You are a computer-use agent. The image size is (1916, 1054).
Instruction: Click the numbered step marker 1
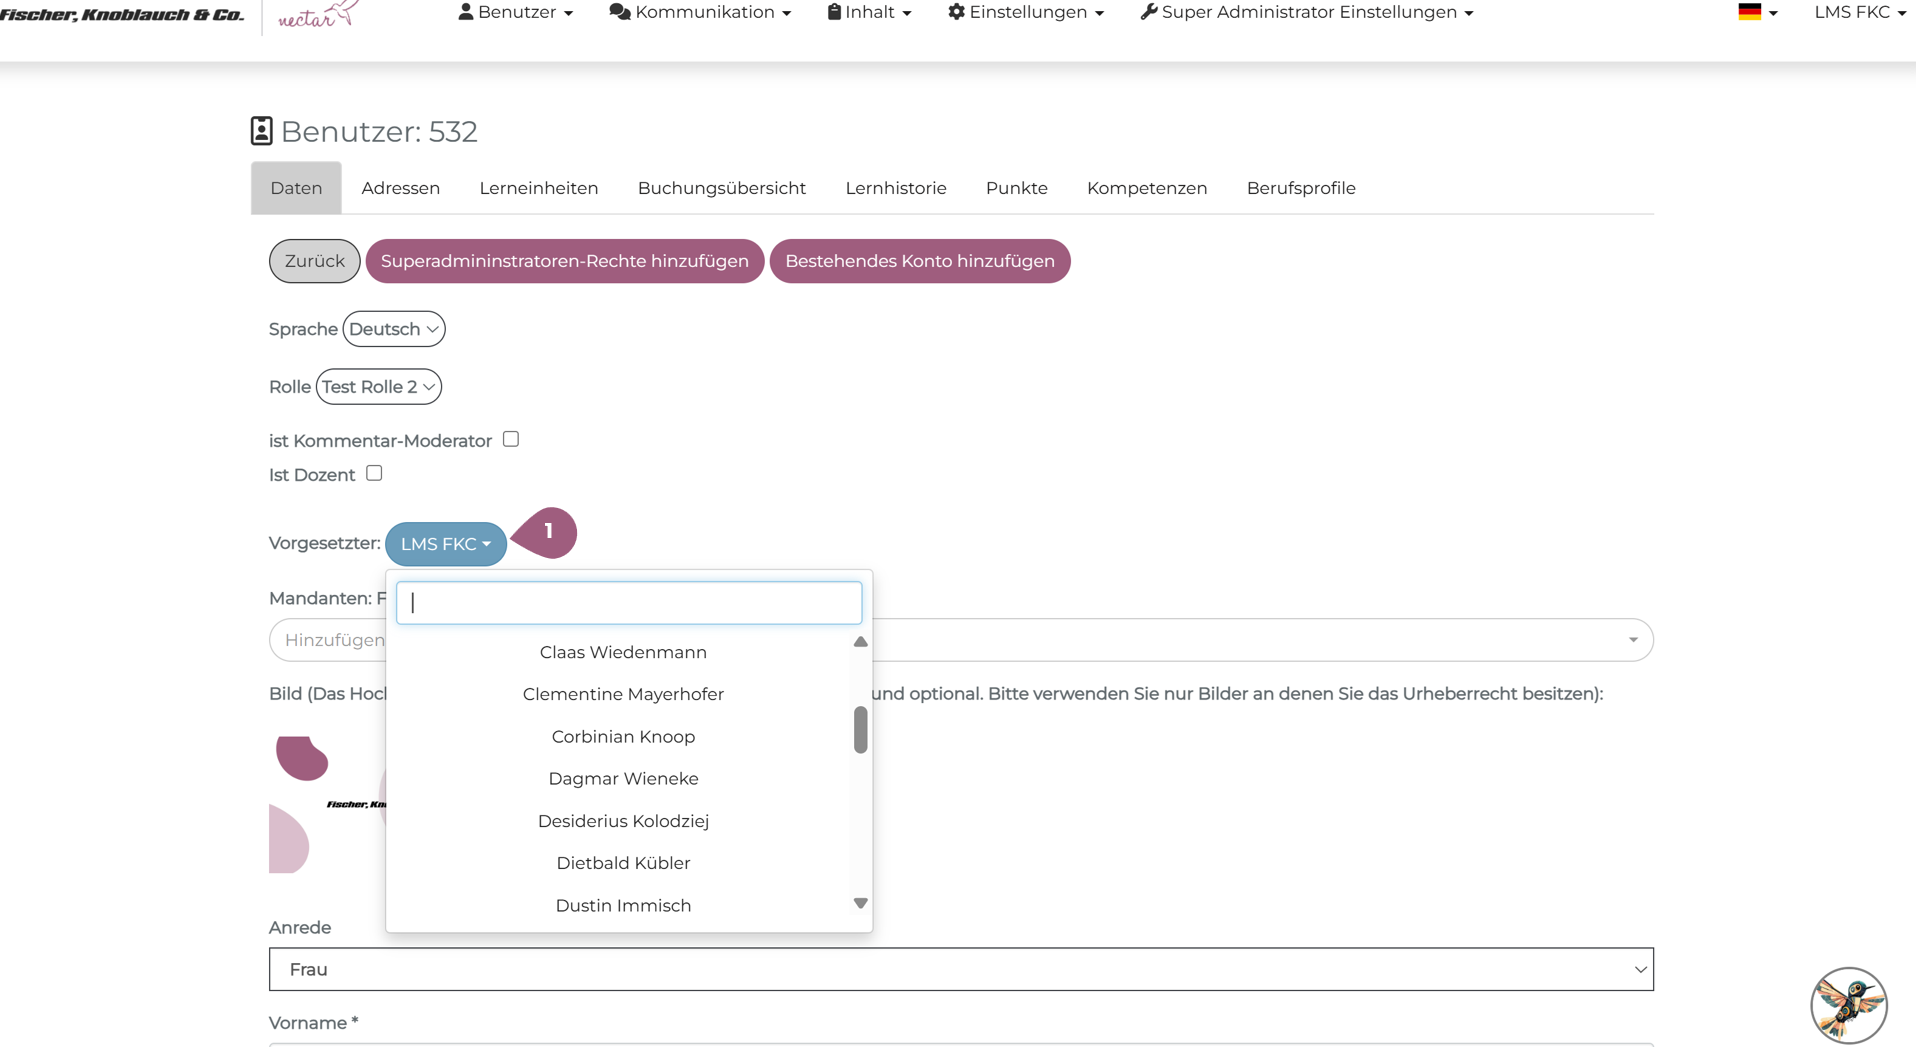click(547, 532)
